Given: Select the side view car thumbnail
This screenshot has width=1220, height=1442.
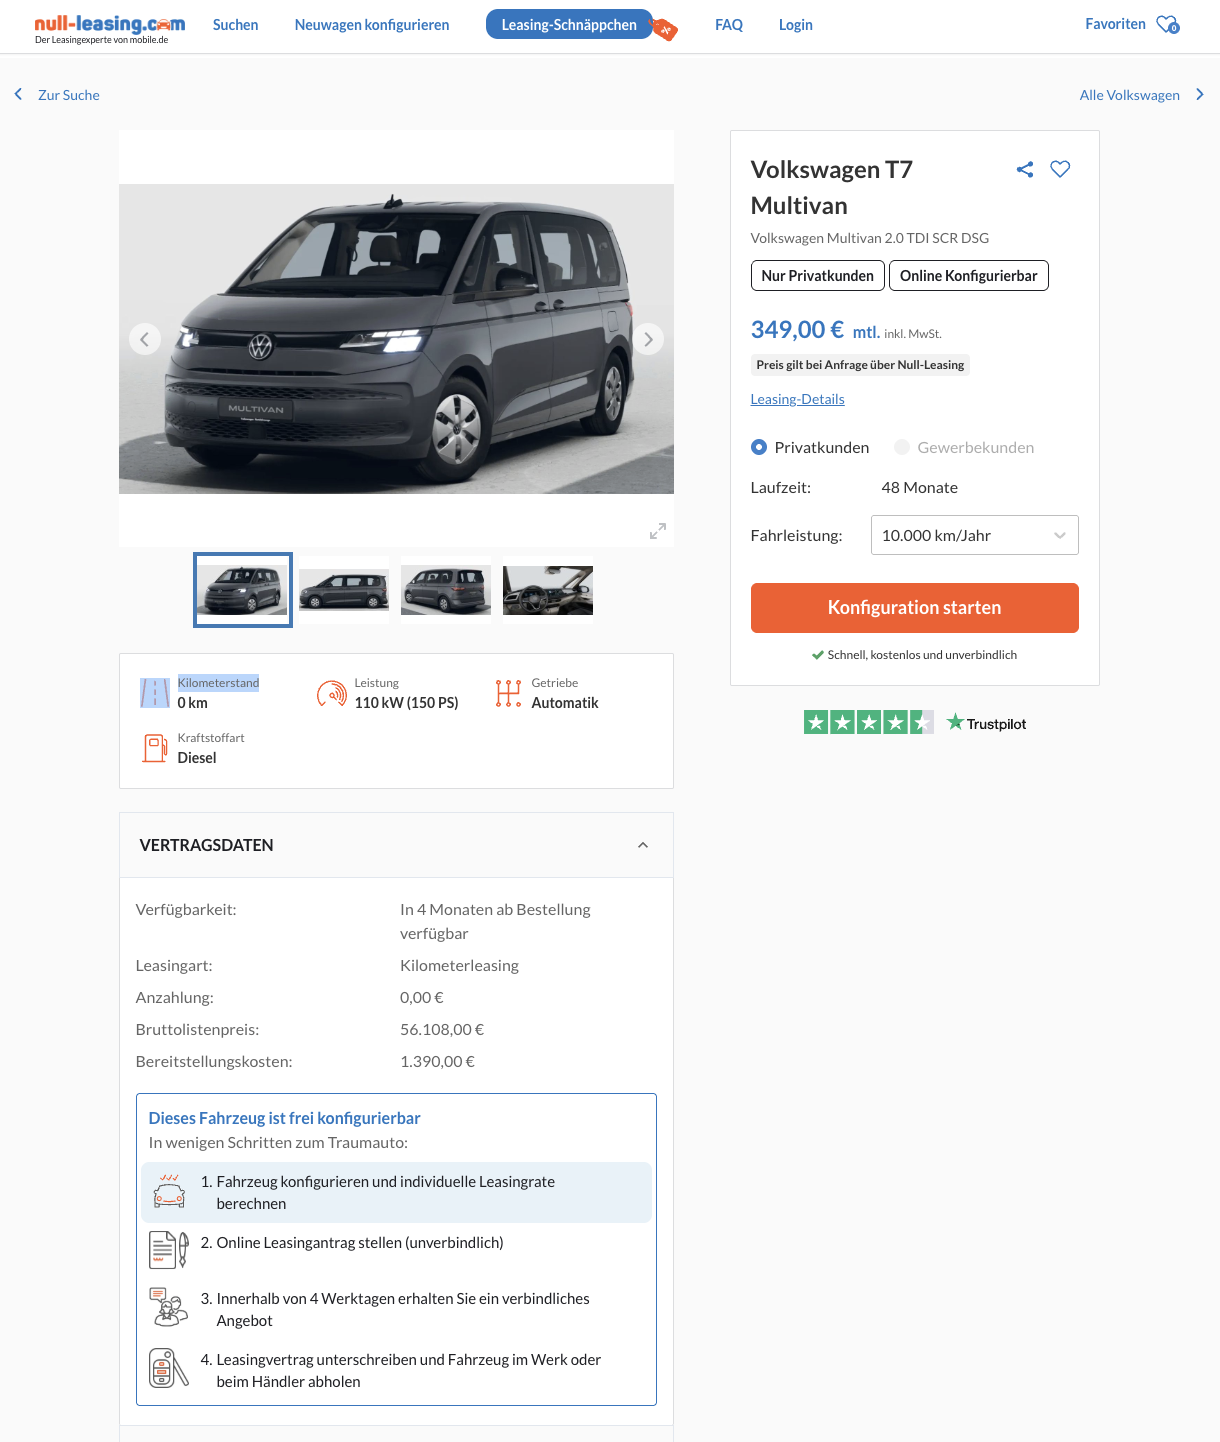Looking at the screenshot, I should 344,590.
